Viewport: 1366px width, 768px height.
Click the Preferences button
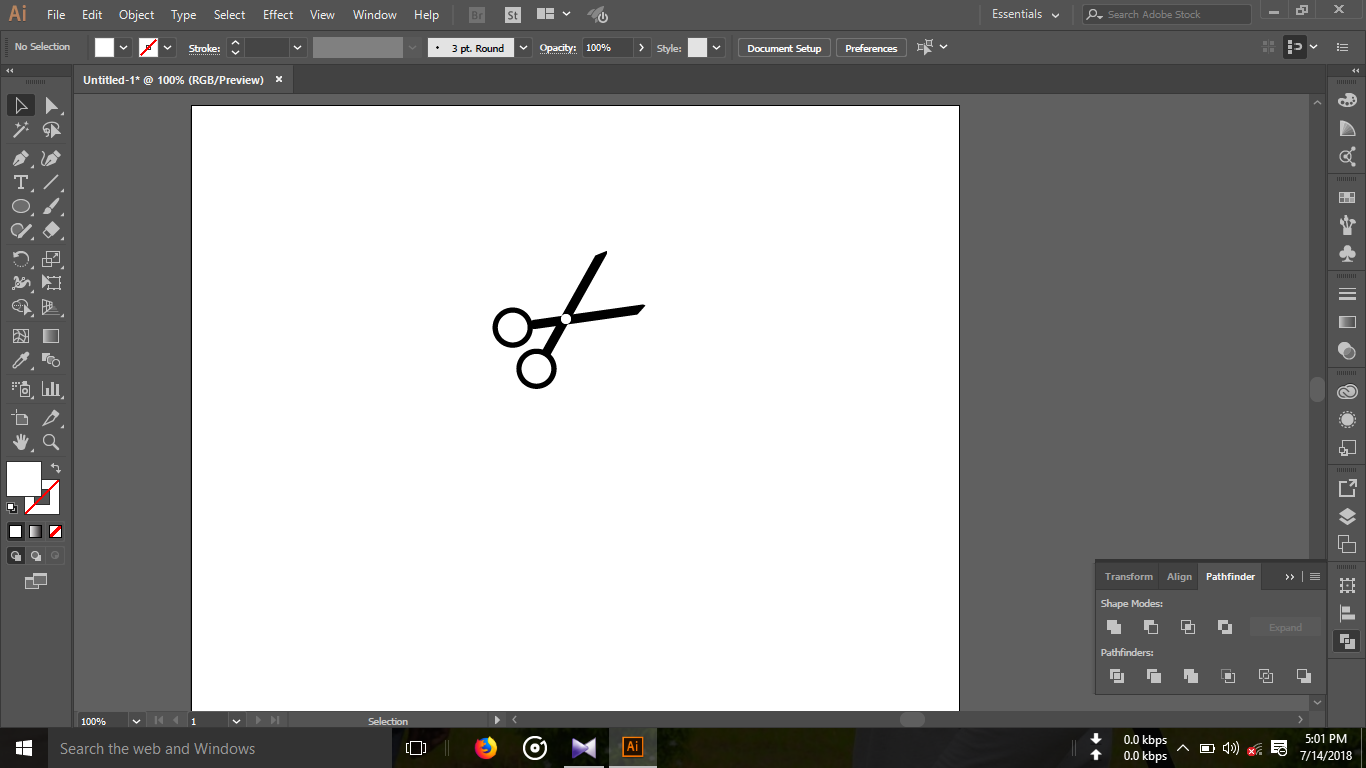coord(870,47)
